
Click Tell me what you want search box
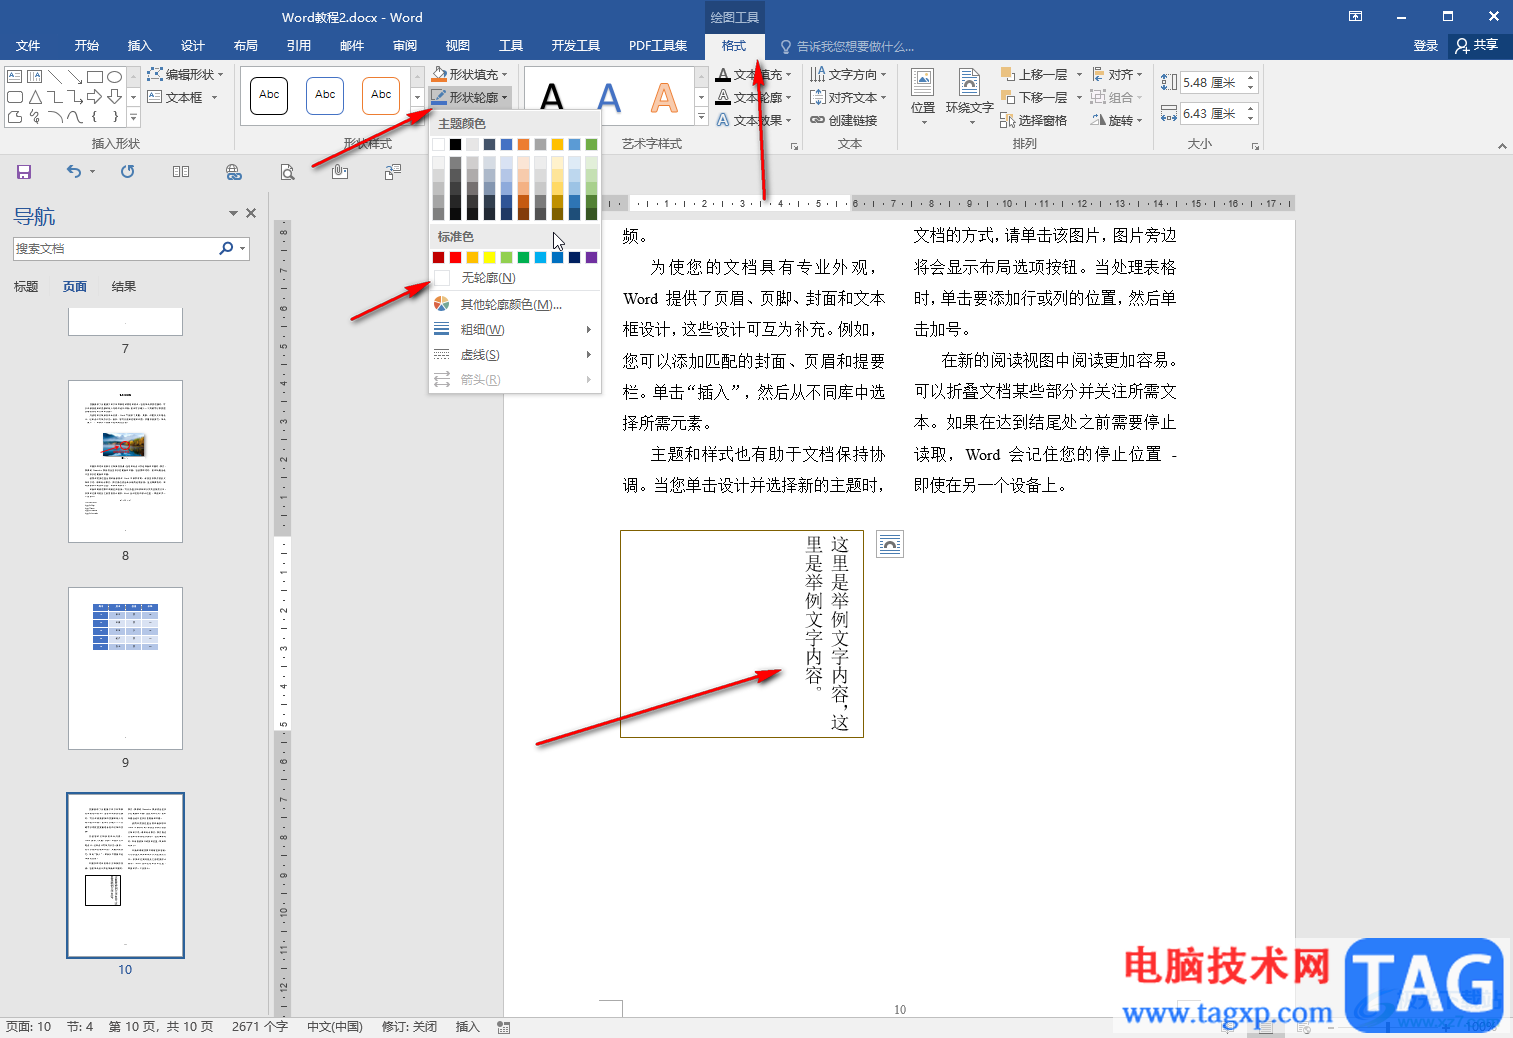[x=848, y=46]
